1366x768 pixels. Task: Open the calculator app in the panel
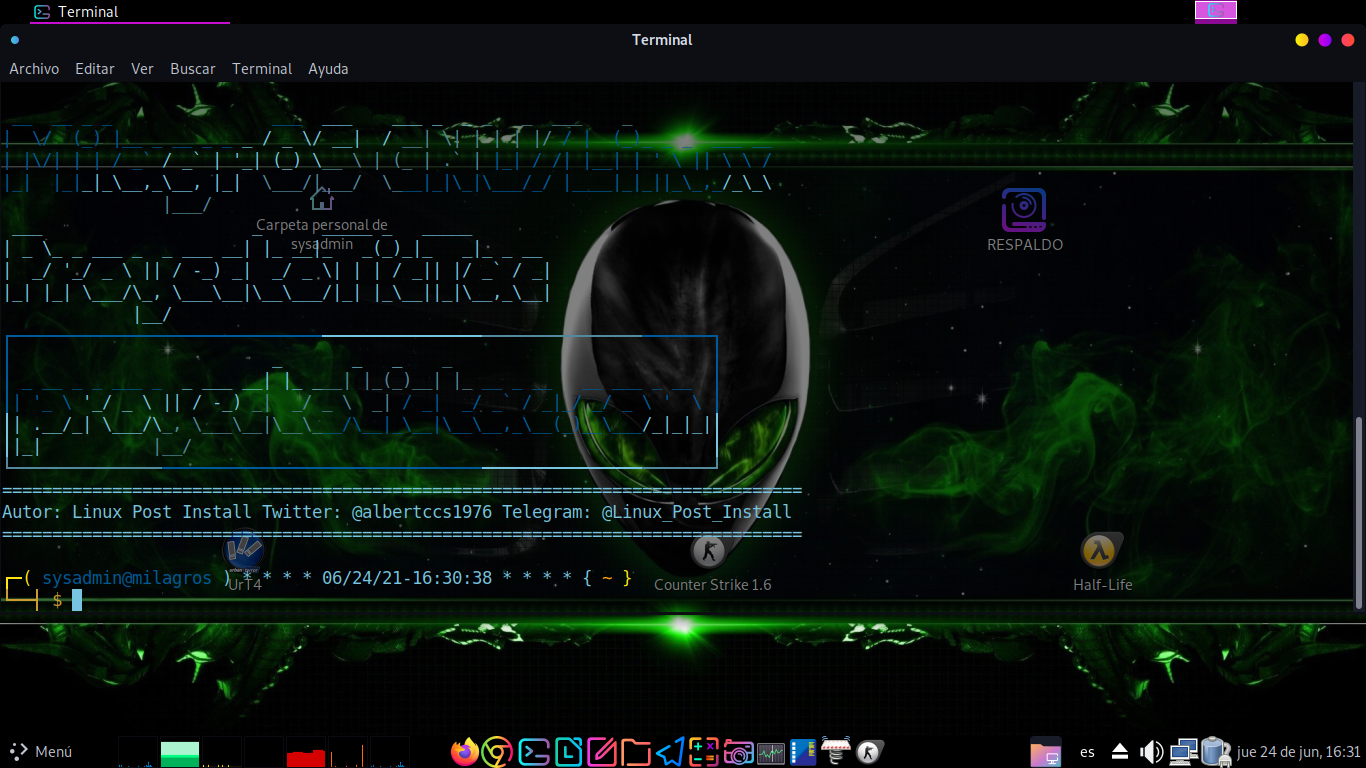[x=704, y=752]
